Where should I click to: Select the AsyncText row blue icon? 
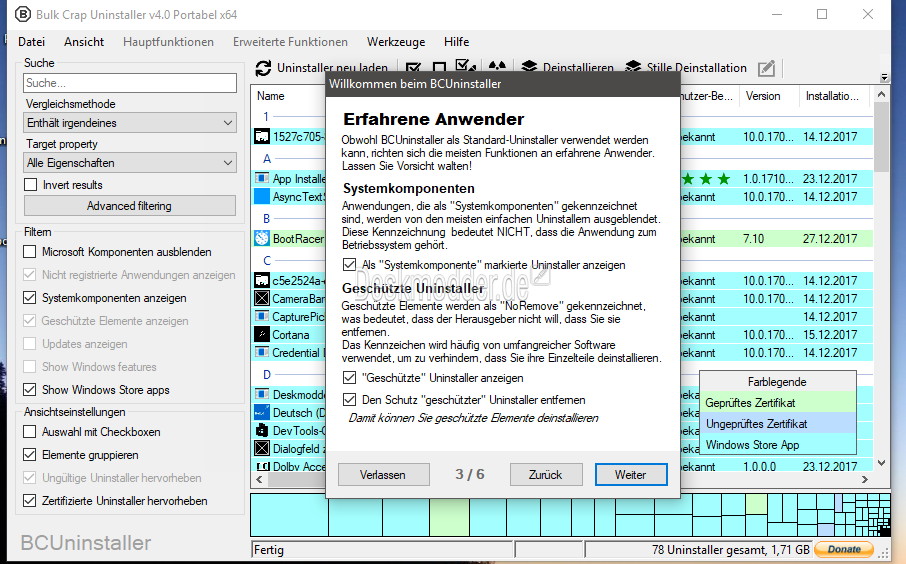click(262, 196)
